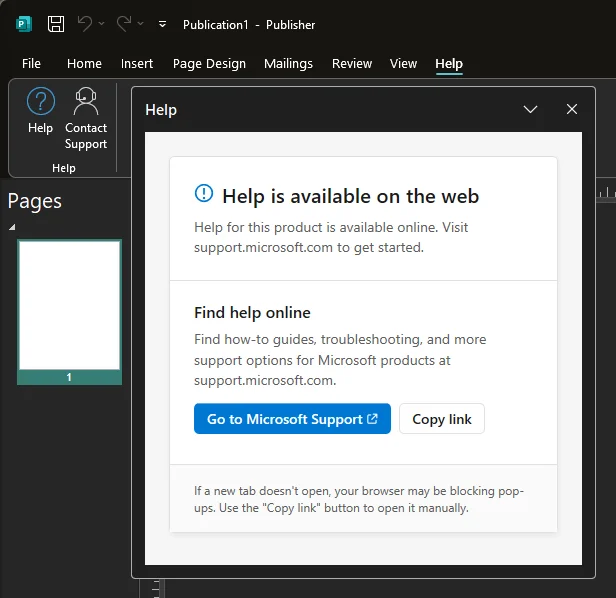Open the Mailings tab
The height and width of the screenshot is (598, 616).
288,64
